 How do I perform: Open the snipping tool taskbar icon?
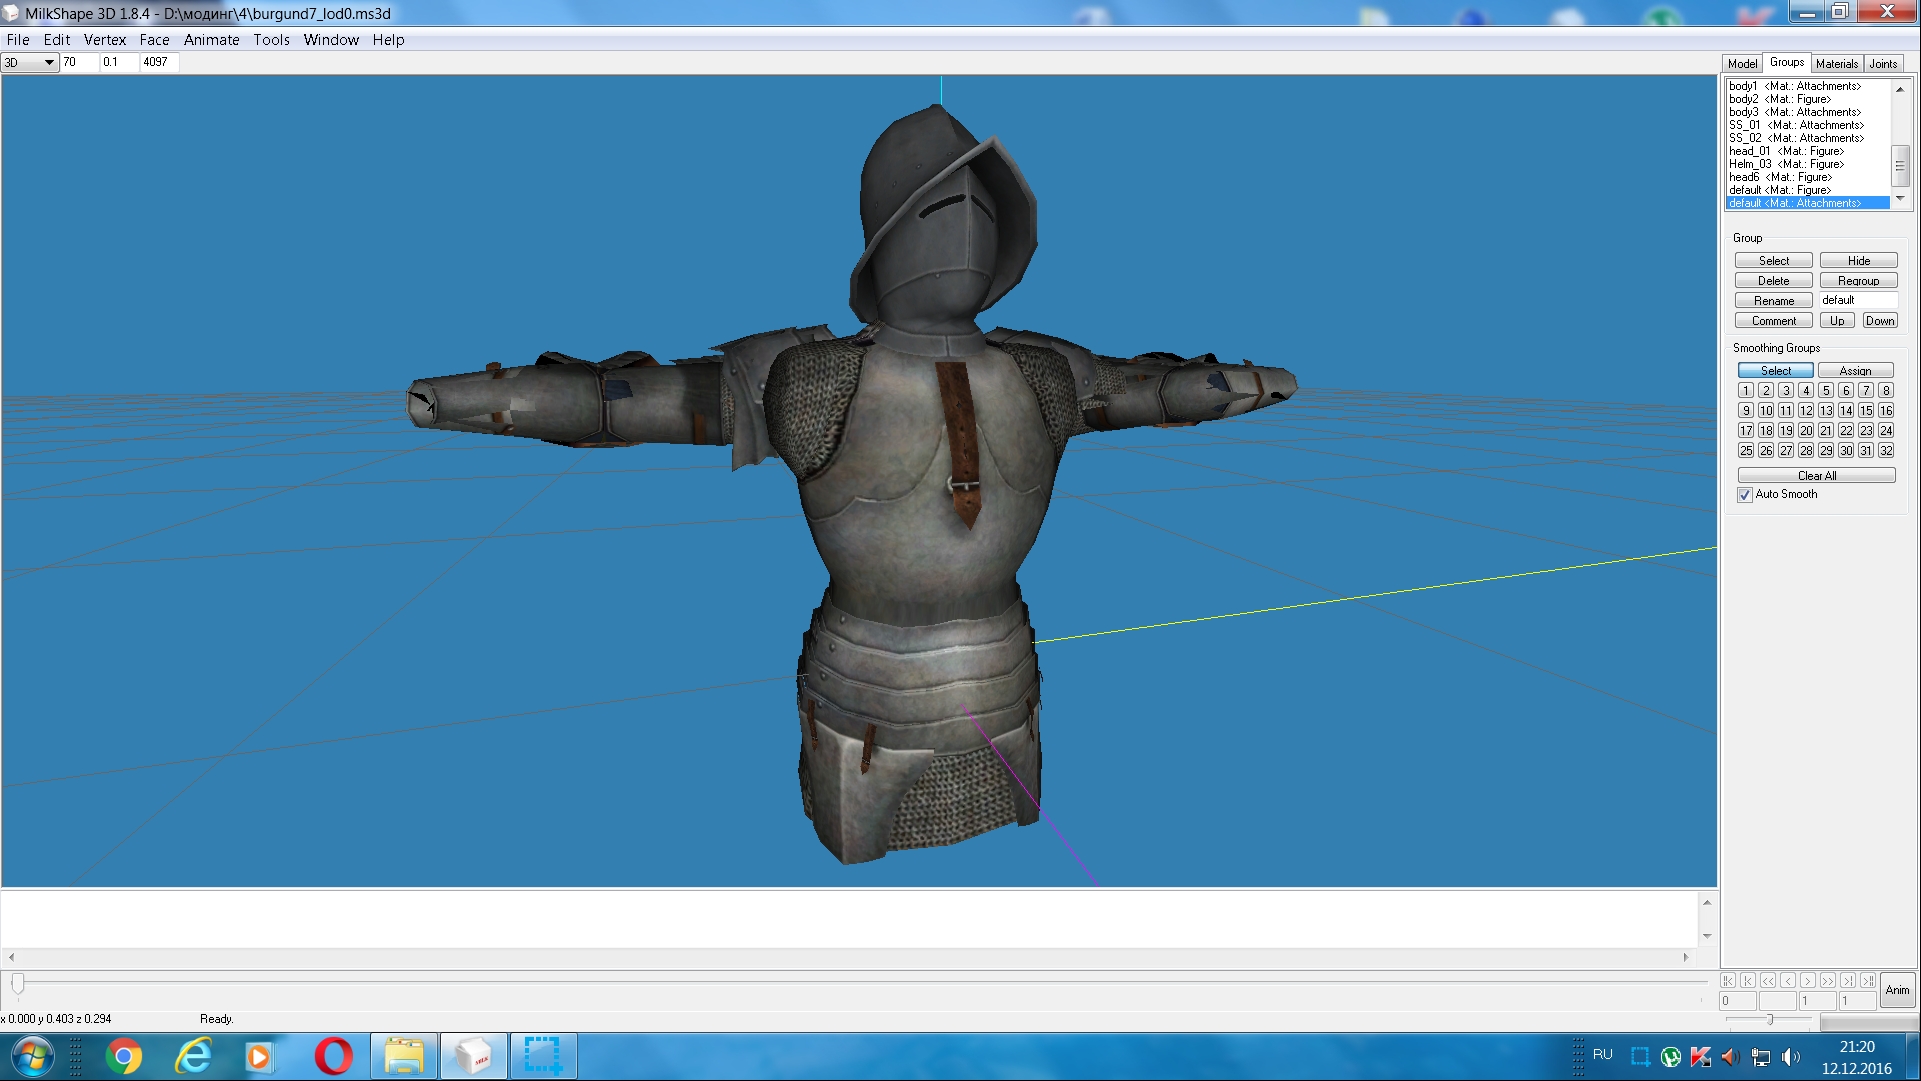click(x=543, y=1056)
